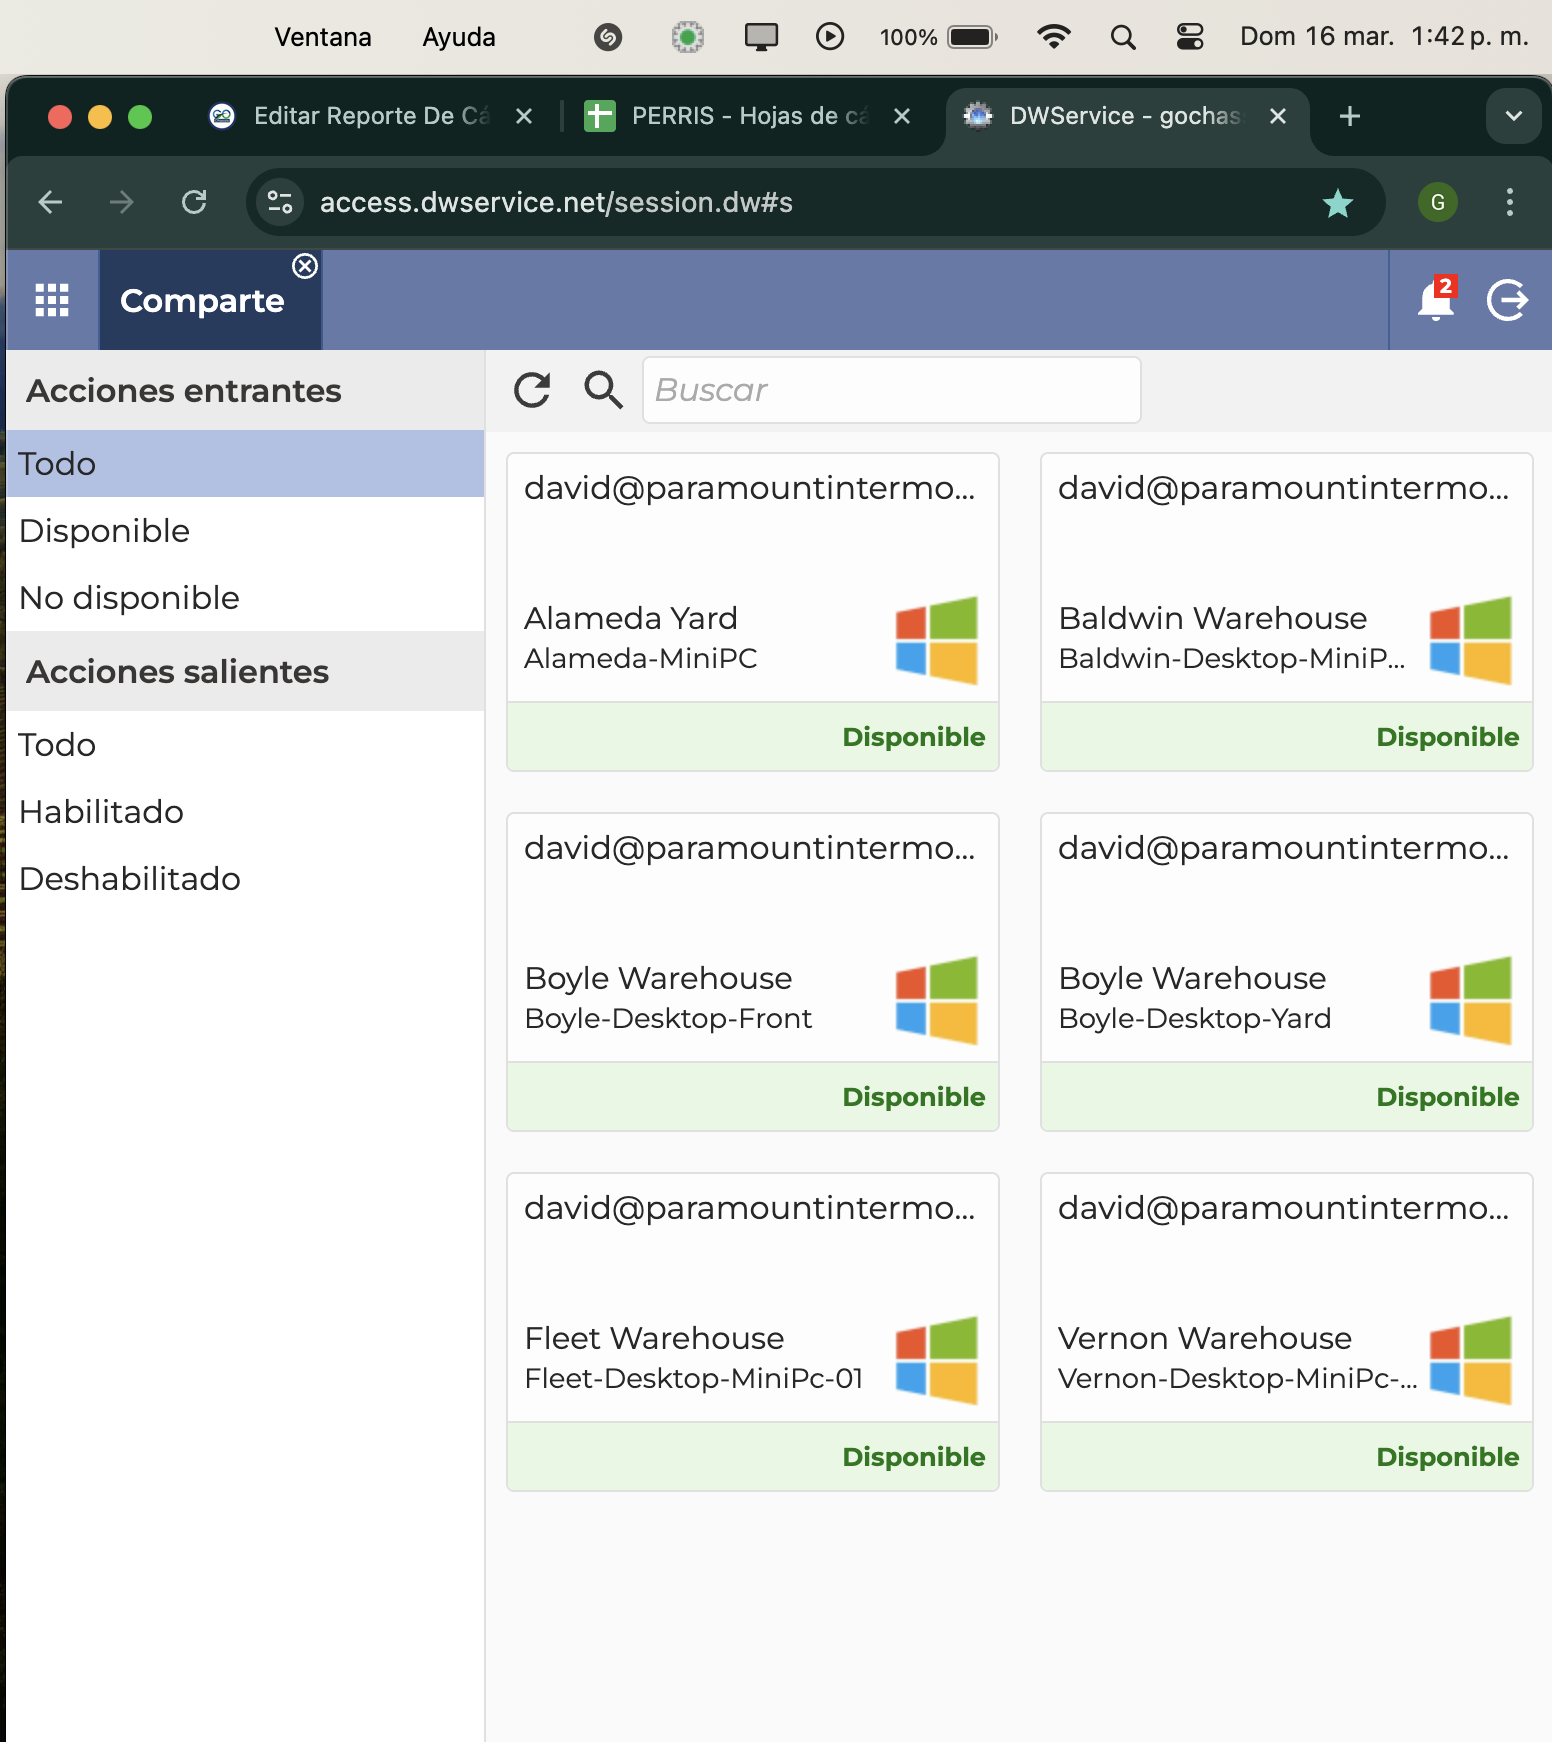Select Fleet-Desktop-MiniPc-01 machine name

[693, 1378]
